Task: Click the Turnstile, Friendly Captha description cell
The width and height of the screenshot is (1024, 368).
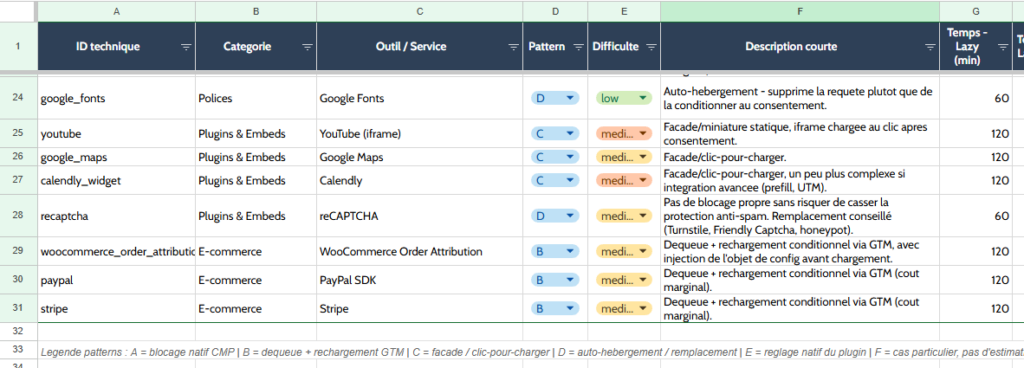Action: coord(800,216)
